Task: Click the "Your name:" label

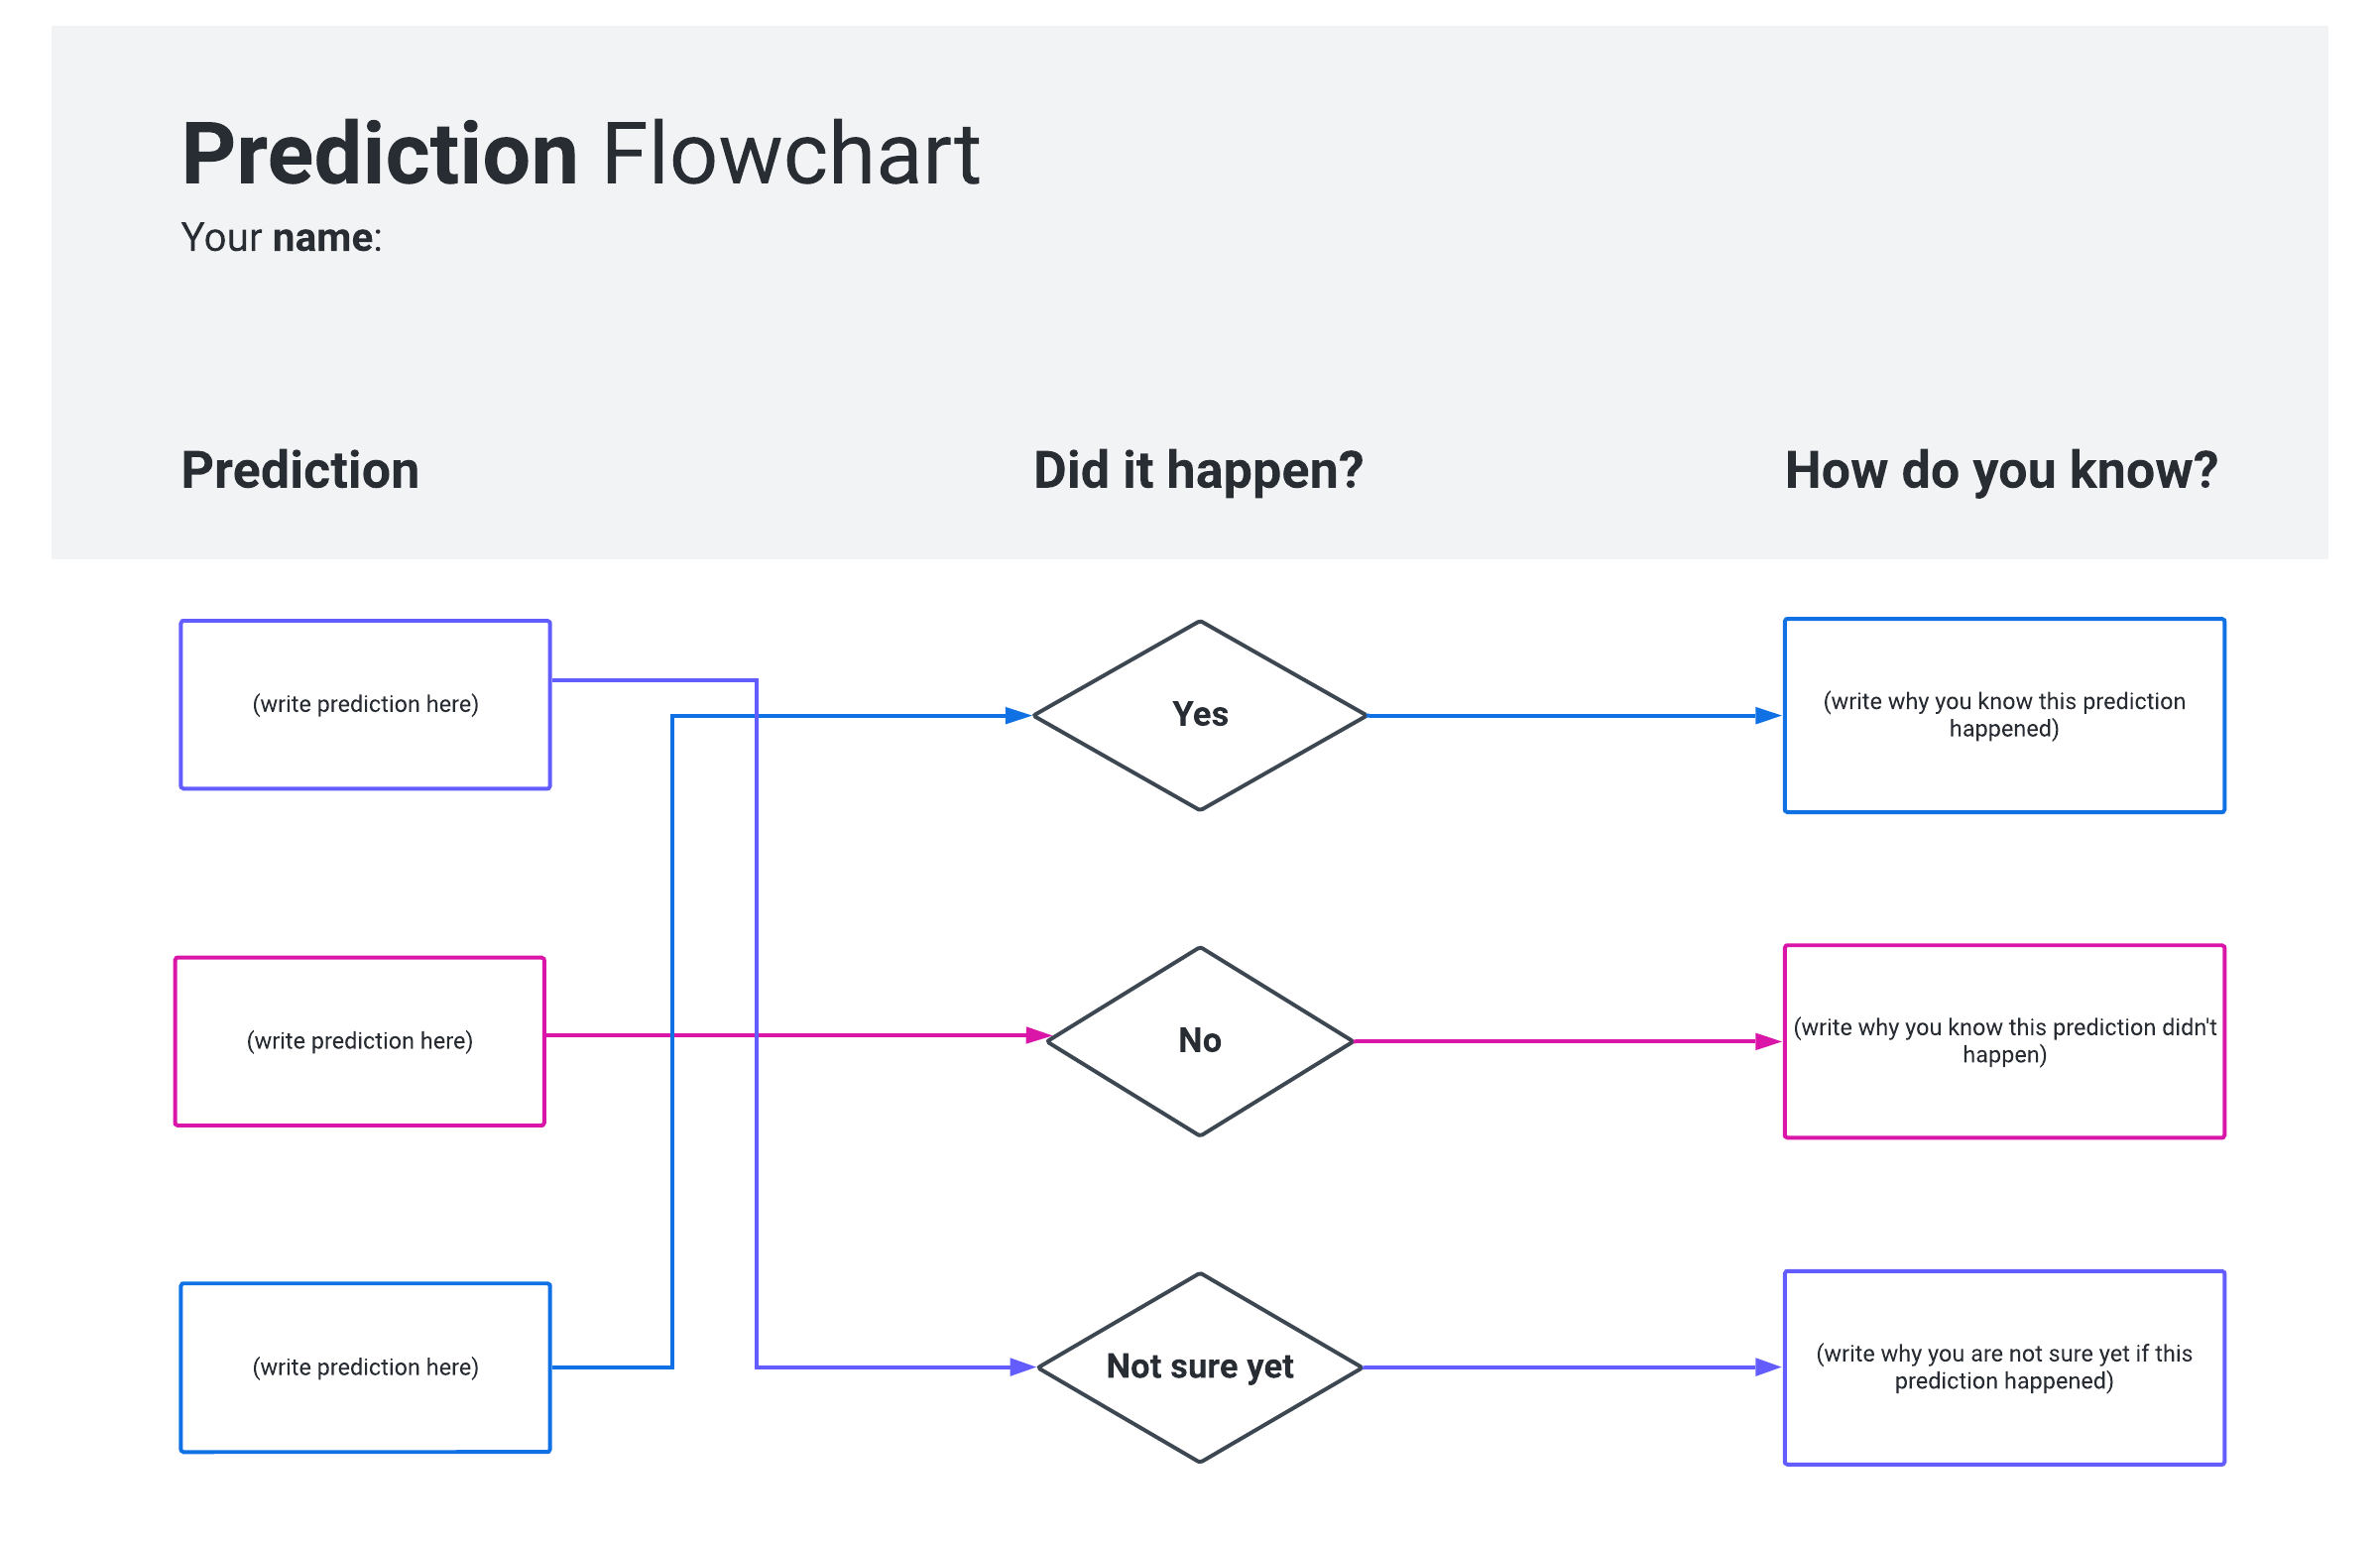Action: (281, 238)
